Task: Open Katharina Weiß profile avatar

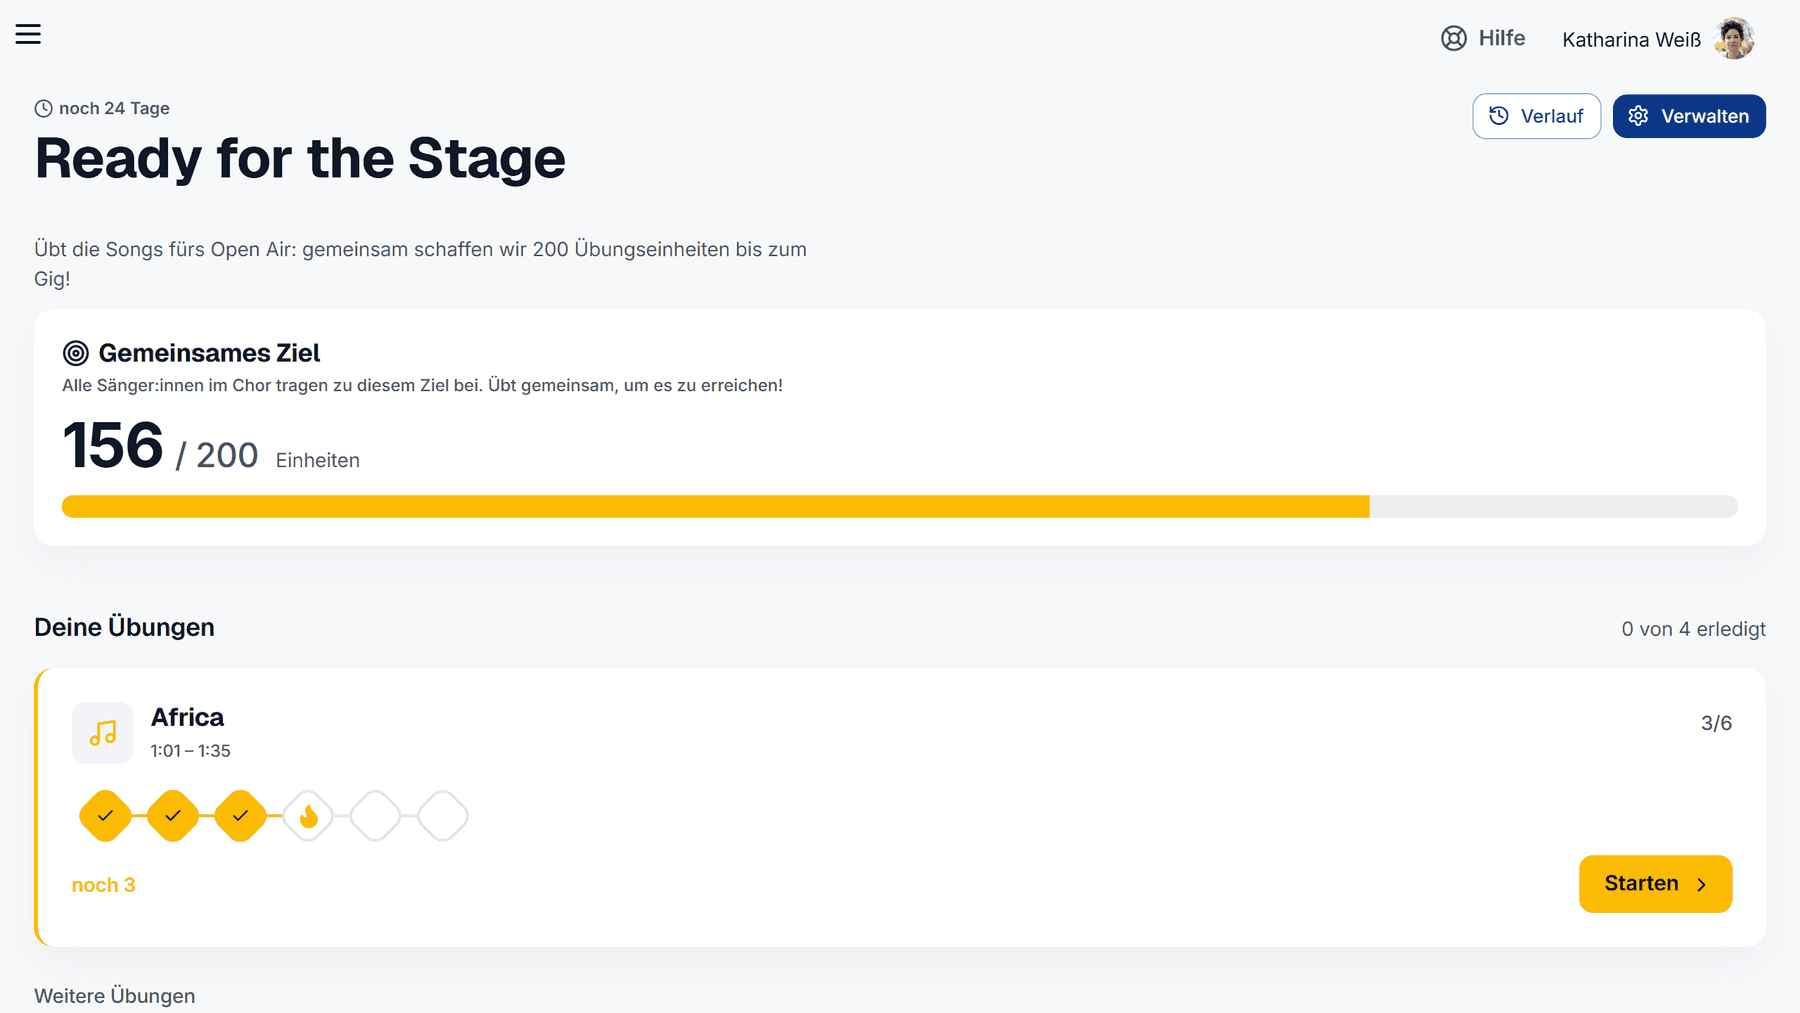Action: tap(1734, 38)
